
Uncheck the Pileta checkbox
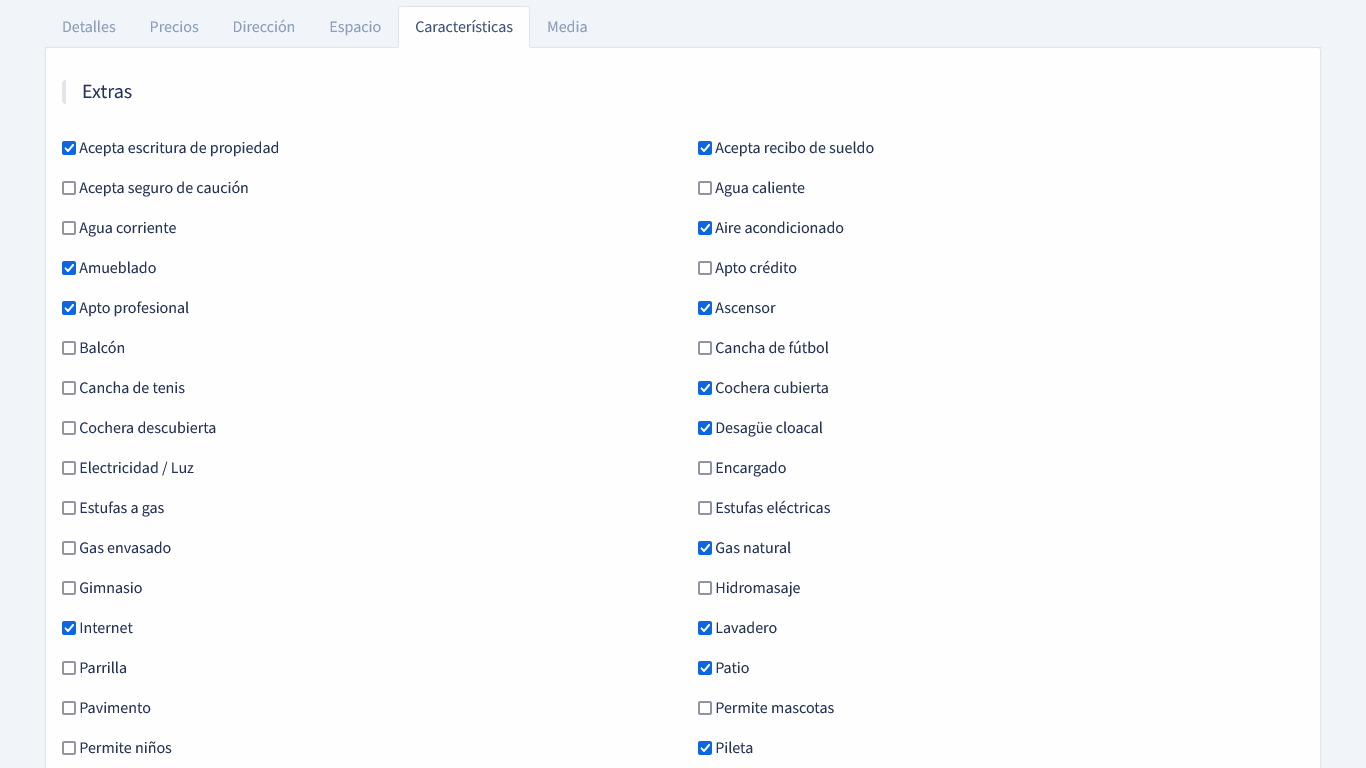click(x=705, y=748)
